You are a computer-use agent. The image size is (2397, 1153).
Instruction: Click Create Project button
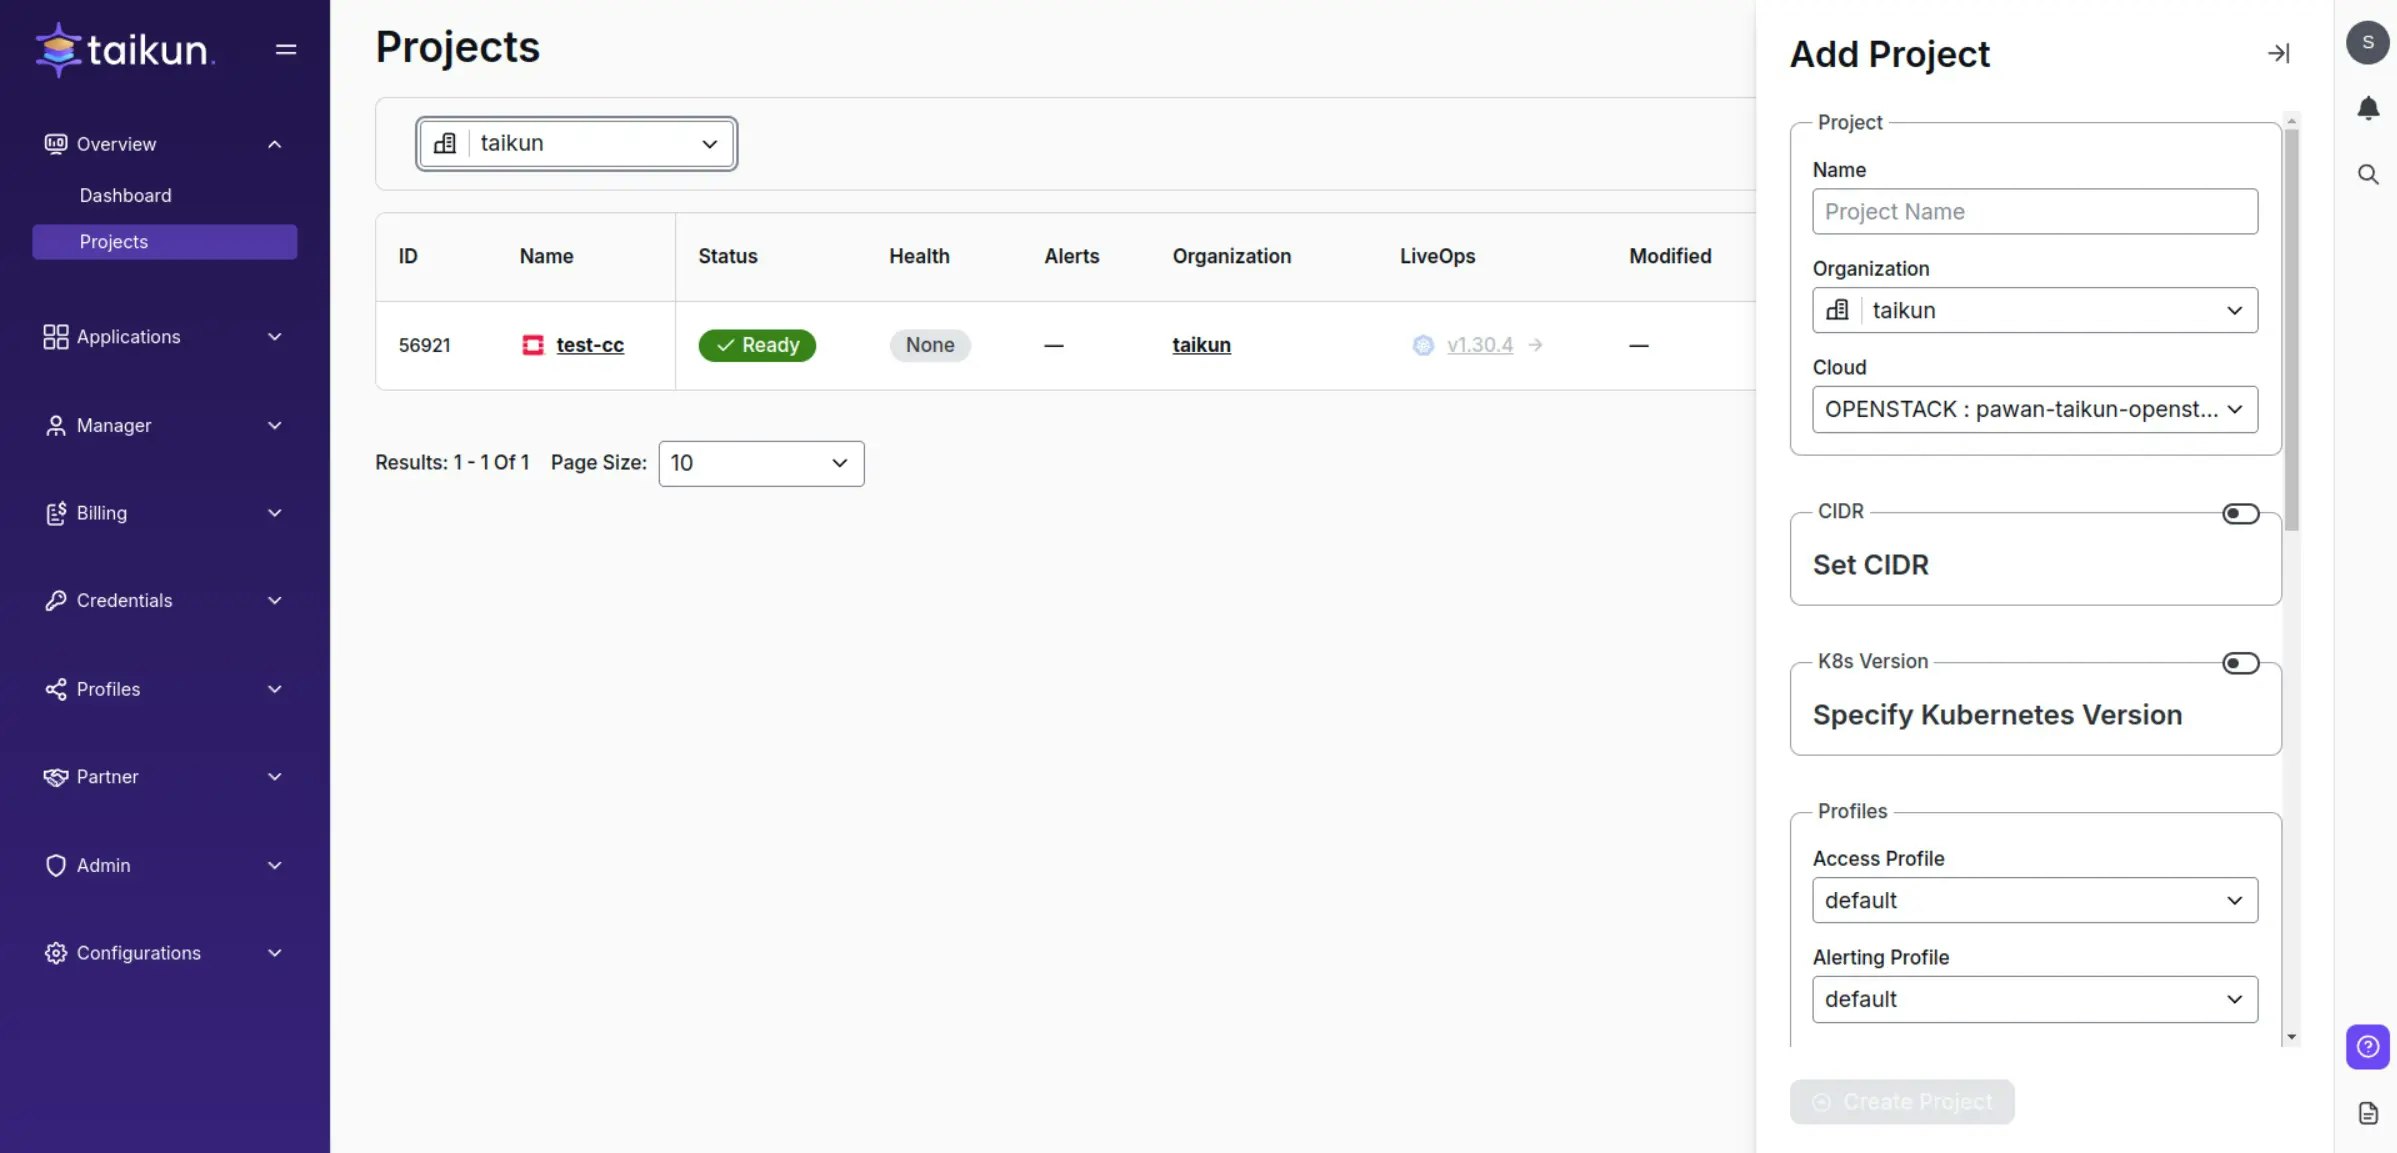click(1901, 1102)
